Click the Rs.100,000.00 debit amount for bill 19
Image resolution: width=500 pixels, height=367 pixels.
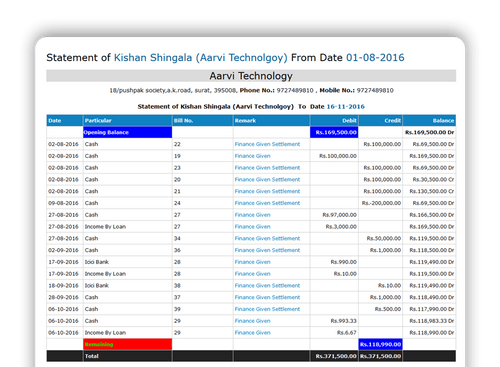338,156
